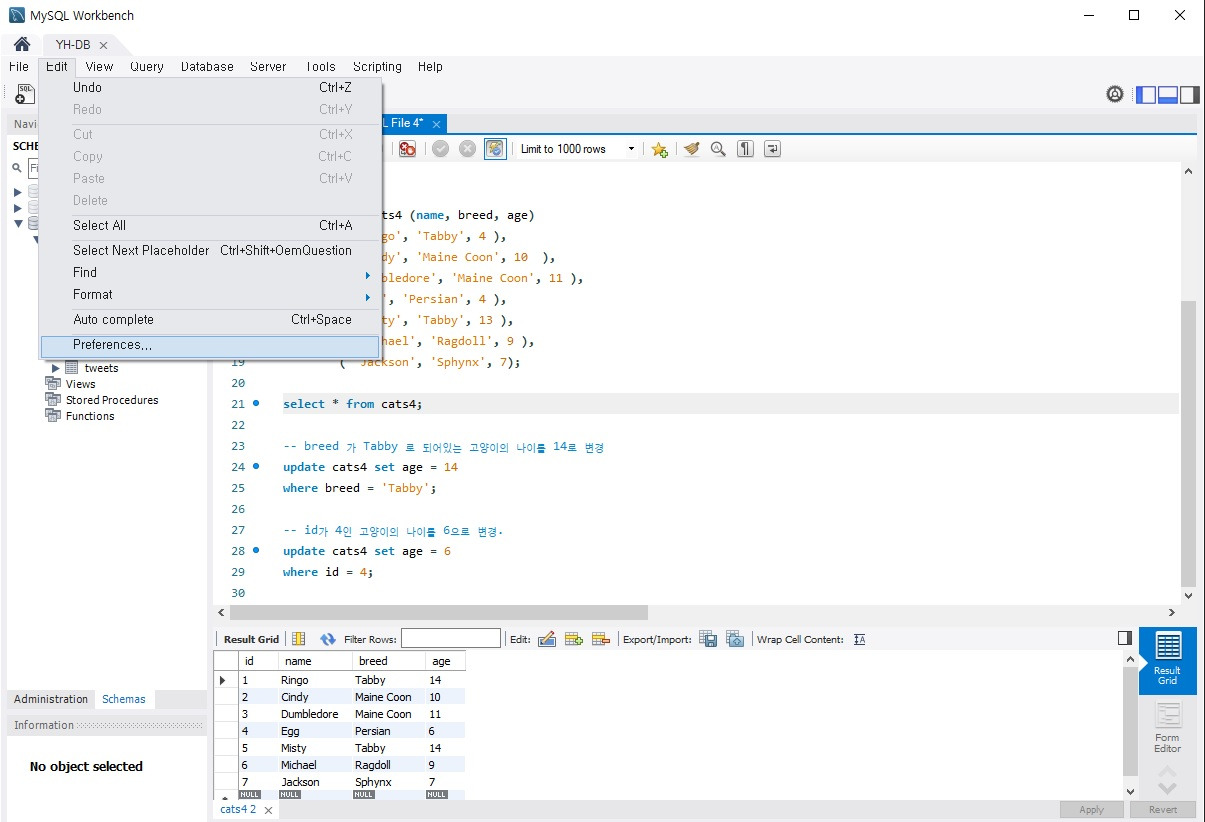Open the Save SQL Snippet star icon
This screenshot has height=822, width=1205.
click(x=659, y=148)
